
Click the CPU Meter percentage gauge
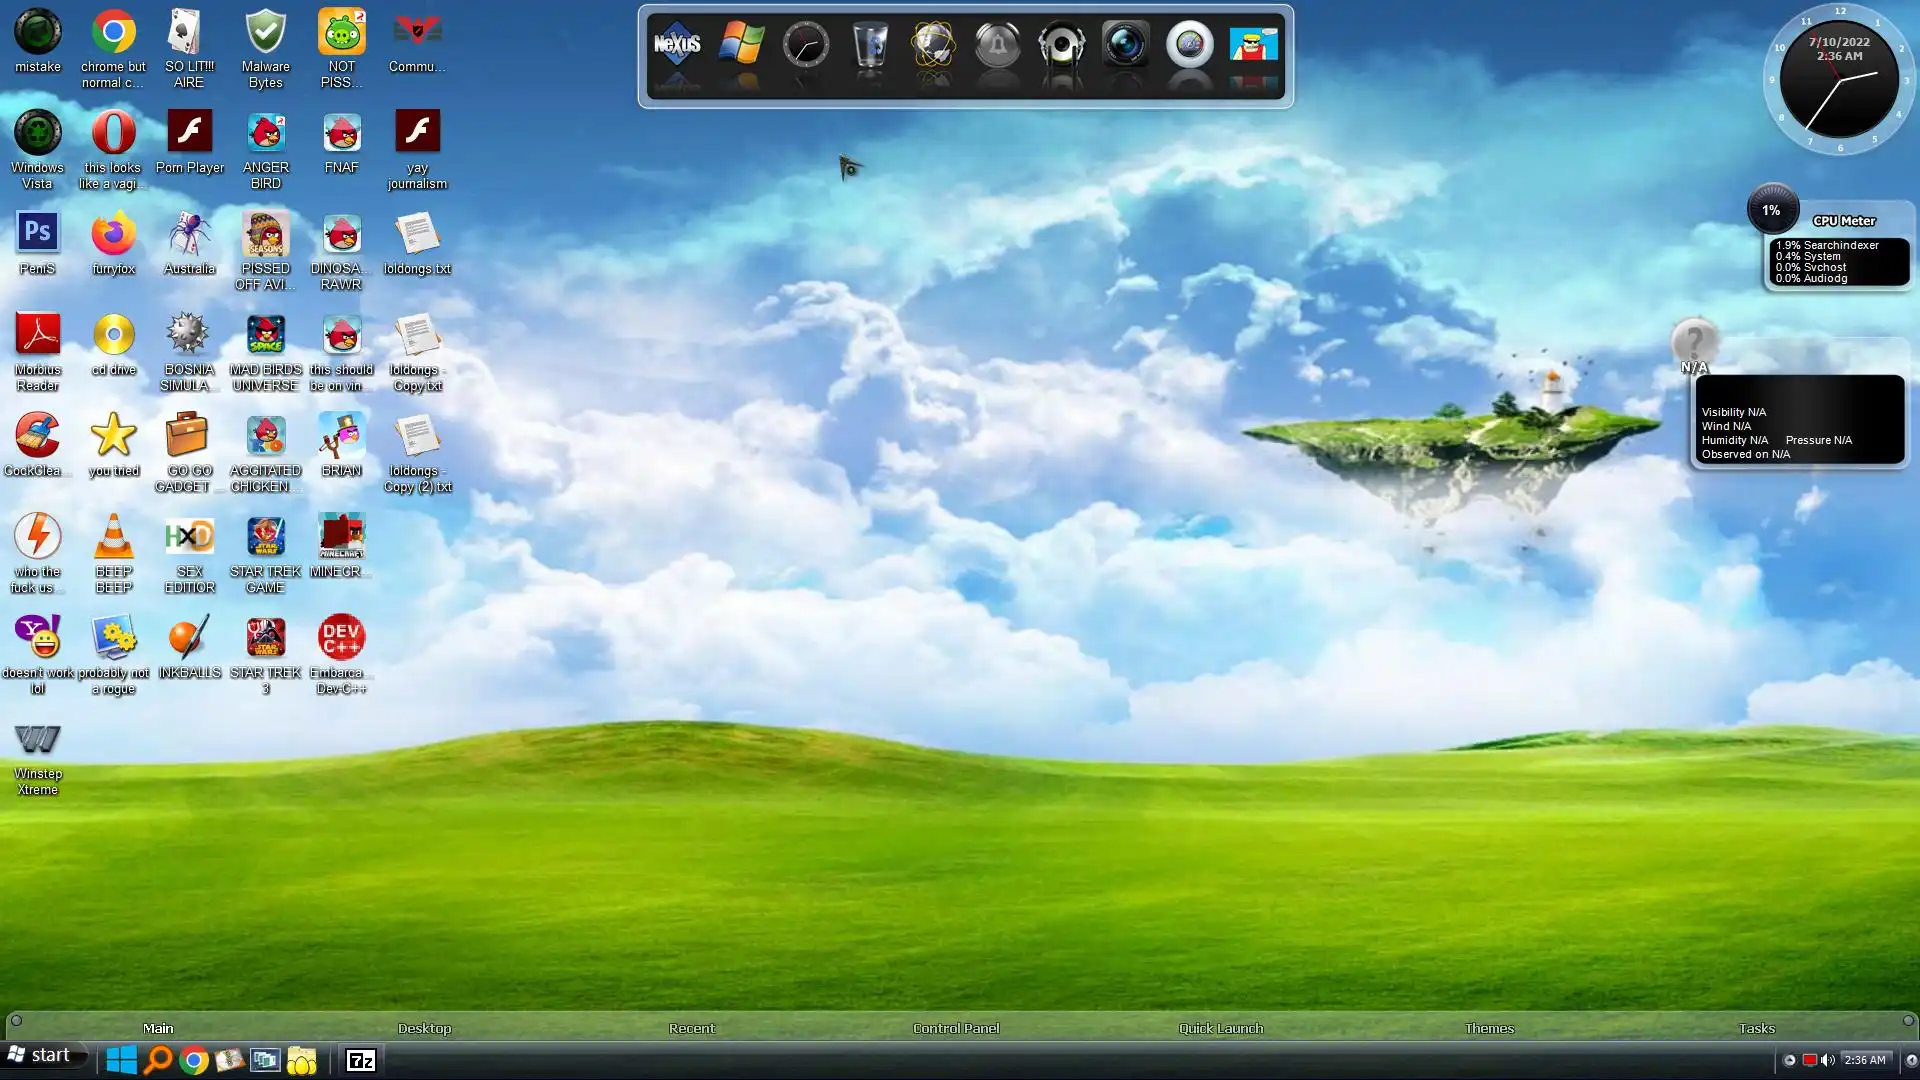click(x=1771, y=210)
